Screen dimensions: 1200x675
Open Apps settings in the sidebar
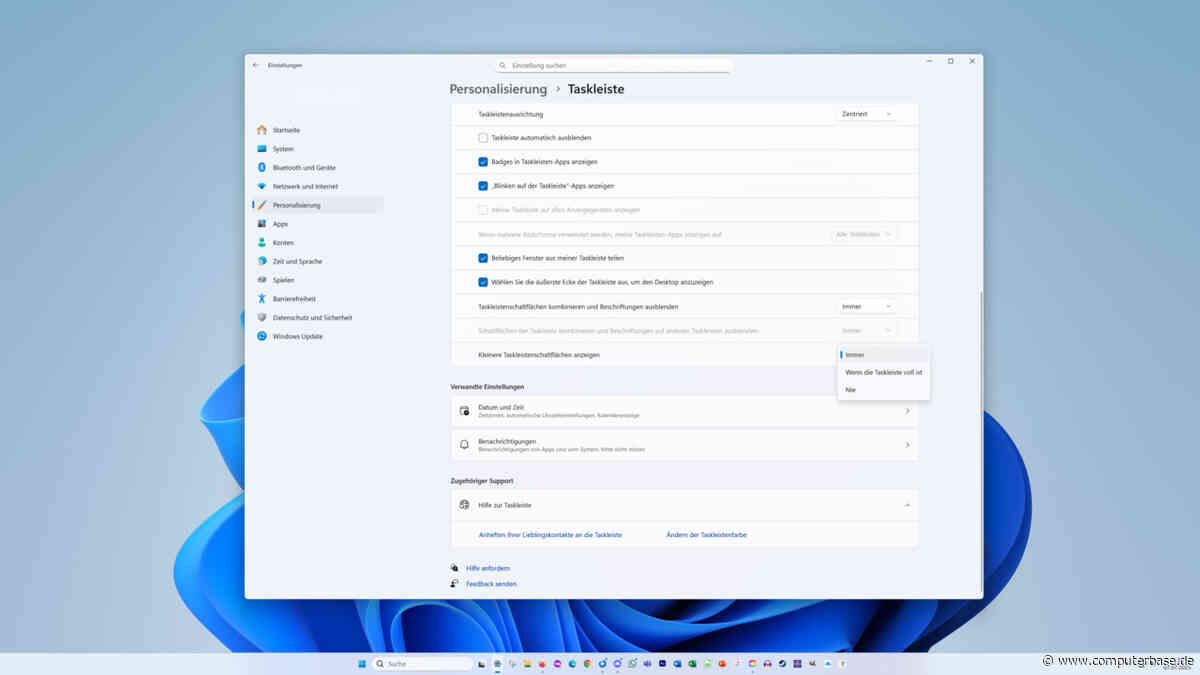click(x=317, y=224)
